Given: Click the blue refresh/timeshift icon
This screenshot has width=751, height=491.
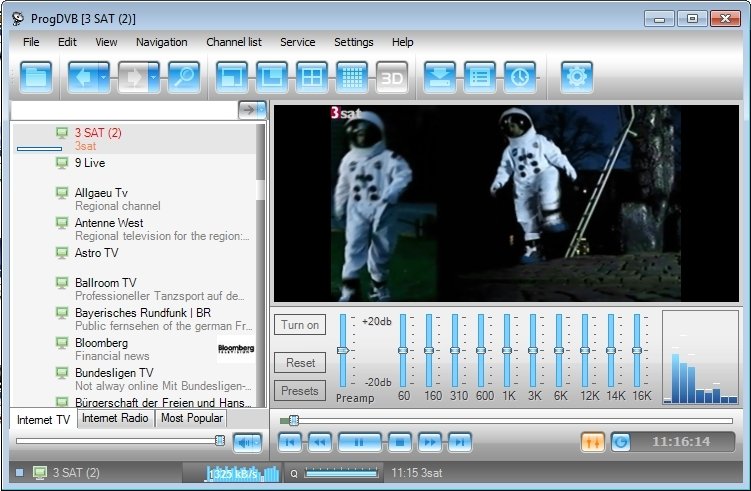Looking at the screenshot, I should (621, 442).
